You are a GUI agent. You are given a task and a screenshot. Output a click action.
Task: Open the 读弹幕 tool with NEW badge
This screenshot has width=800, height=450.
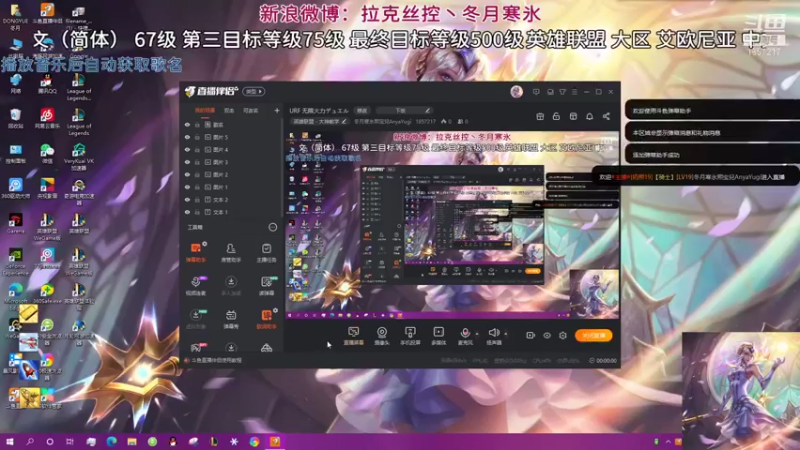point(266,286)
